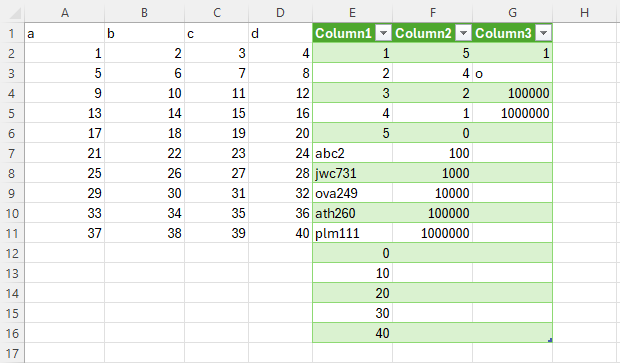Select cell B11 with value 38
The image size is (620, 363).
point(144,233)
